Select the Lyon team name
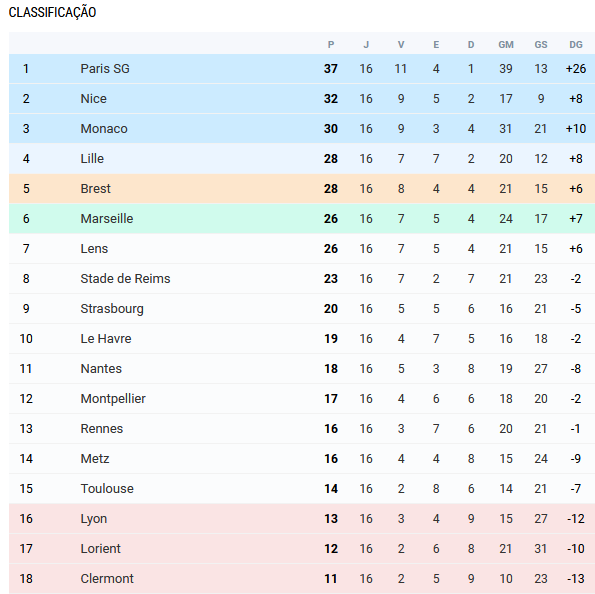This screenshot has height=594, width=595. pos(94,518)
